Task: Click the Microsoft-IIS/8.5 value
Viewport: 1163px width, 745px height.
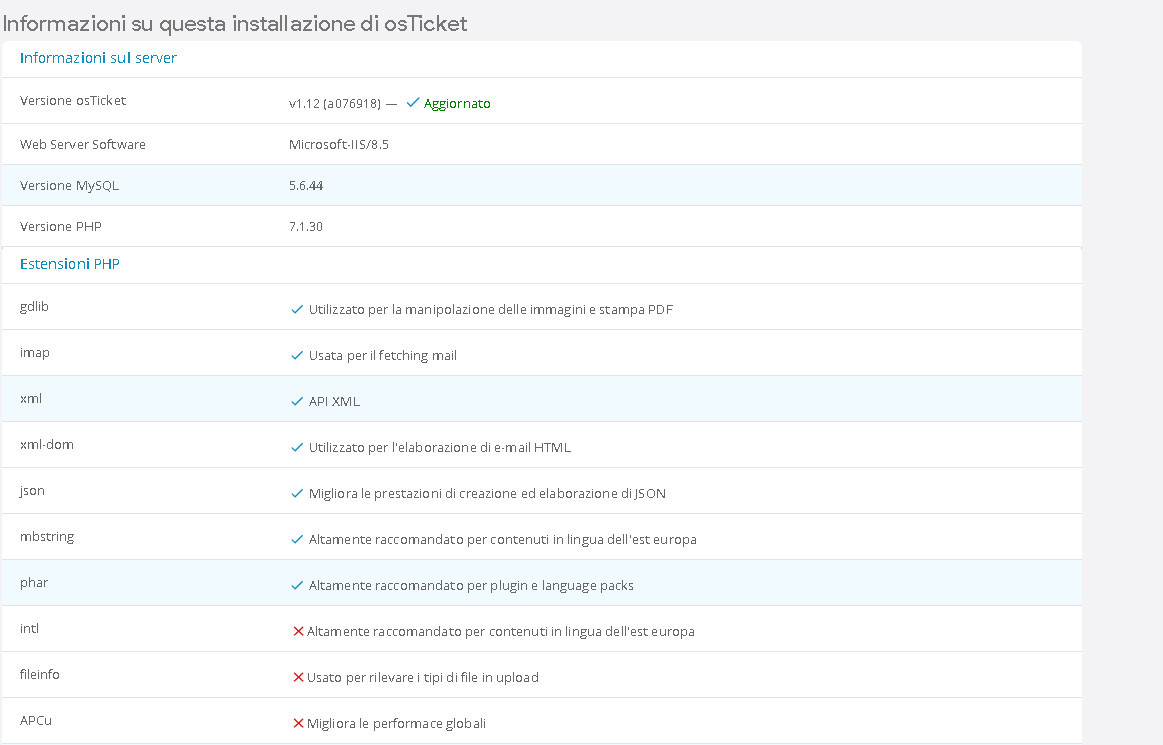Action: click(x=339, y=144)
